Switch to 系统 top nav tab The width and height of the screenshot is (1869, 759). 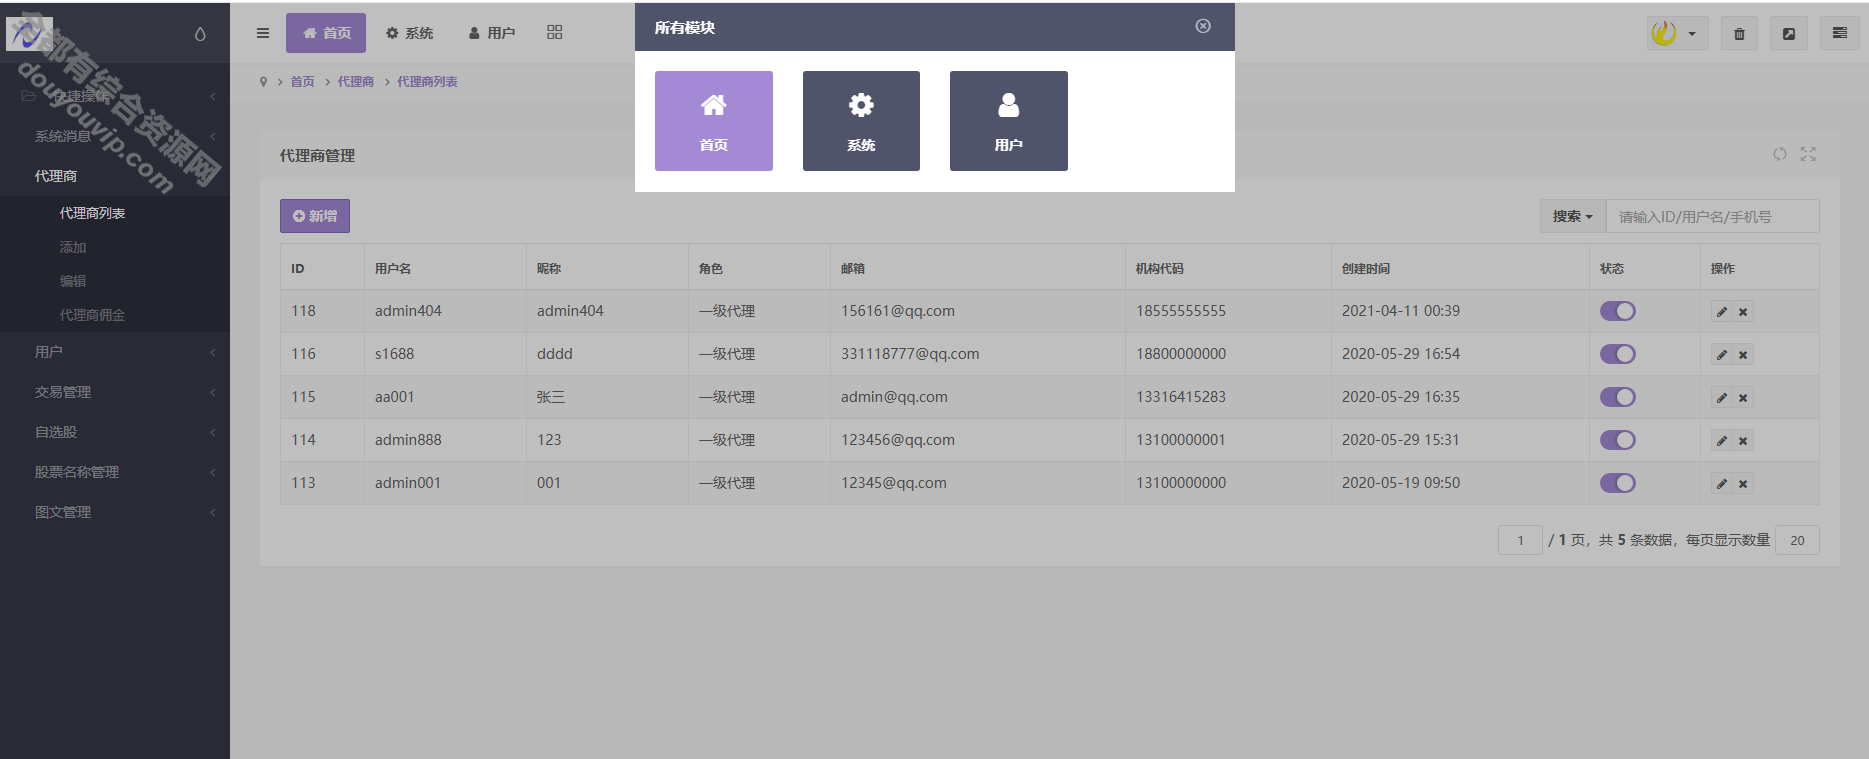coord(409,33)
